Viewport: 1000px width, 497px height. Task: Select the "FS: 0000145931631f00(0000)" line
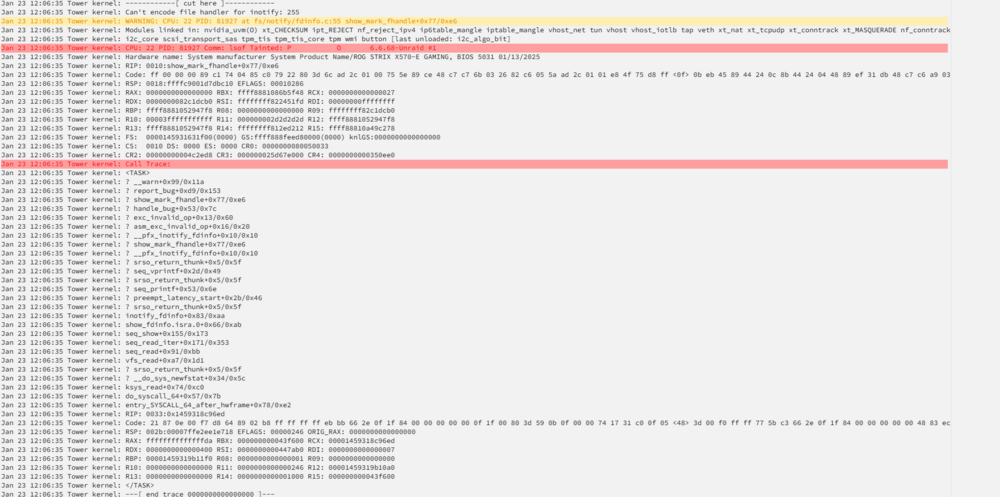[220, 137]
